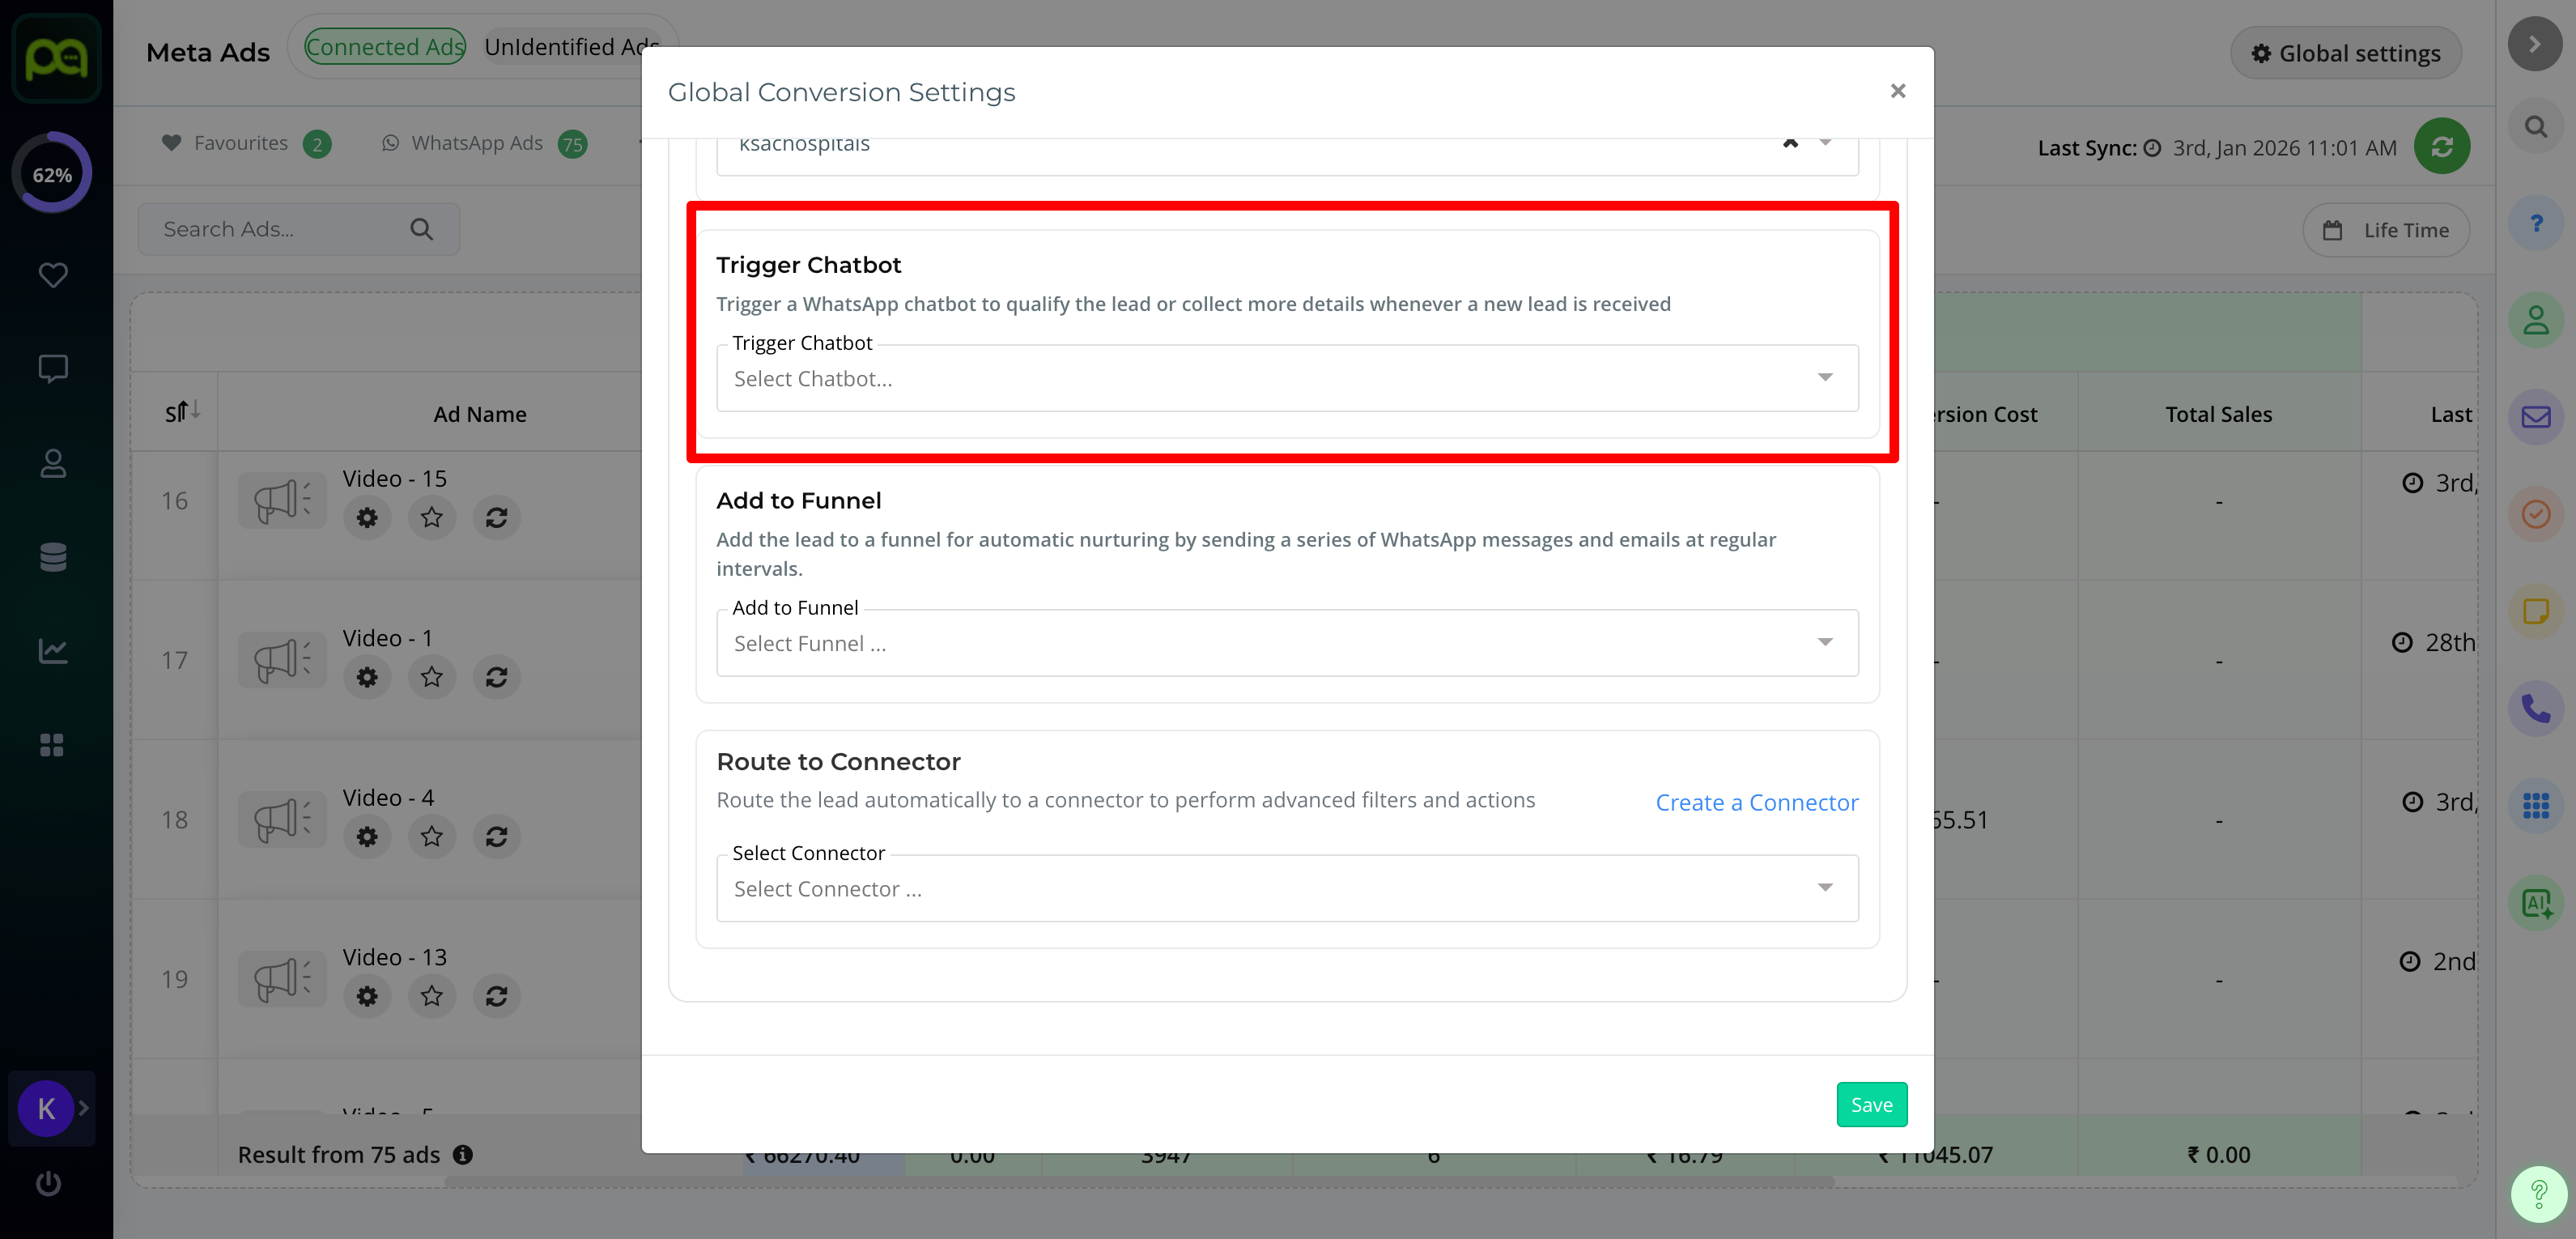The image size is (2576, 1239).
Task: Click the Create a Connector link
Action: [1756, 803]
